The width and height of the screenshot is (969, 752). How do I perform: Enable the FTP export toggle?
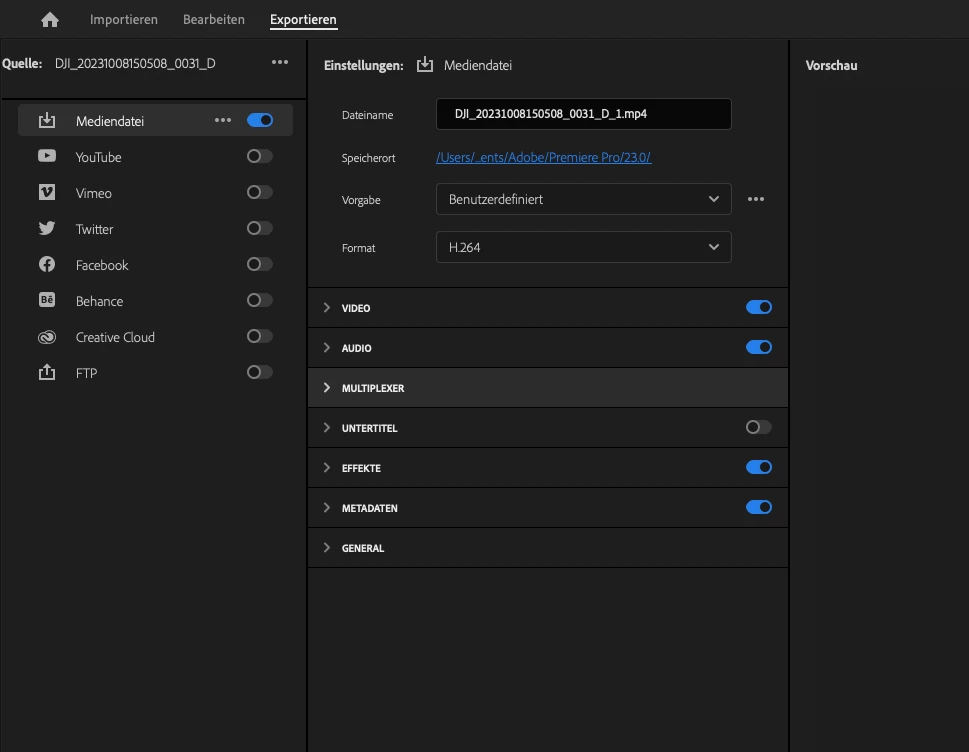point(260,372)
